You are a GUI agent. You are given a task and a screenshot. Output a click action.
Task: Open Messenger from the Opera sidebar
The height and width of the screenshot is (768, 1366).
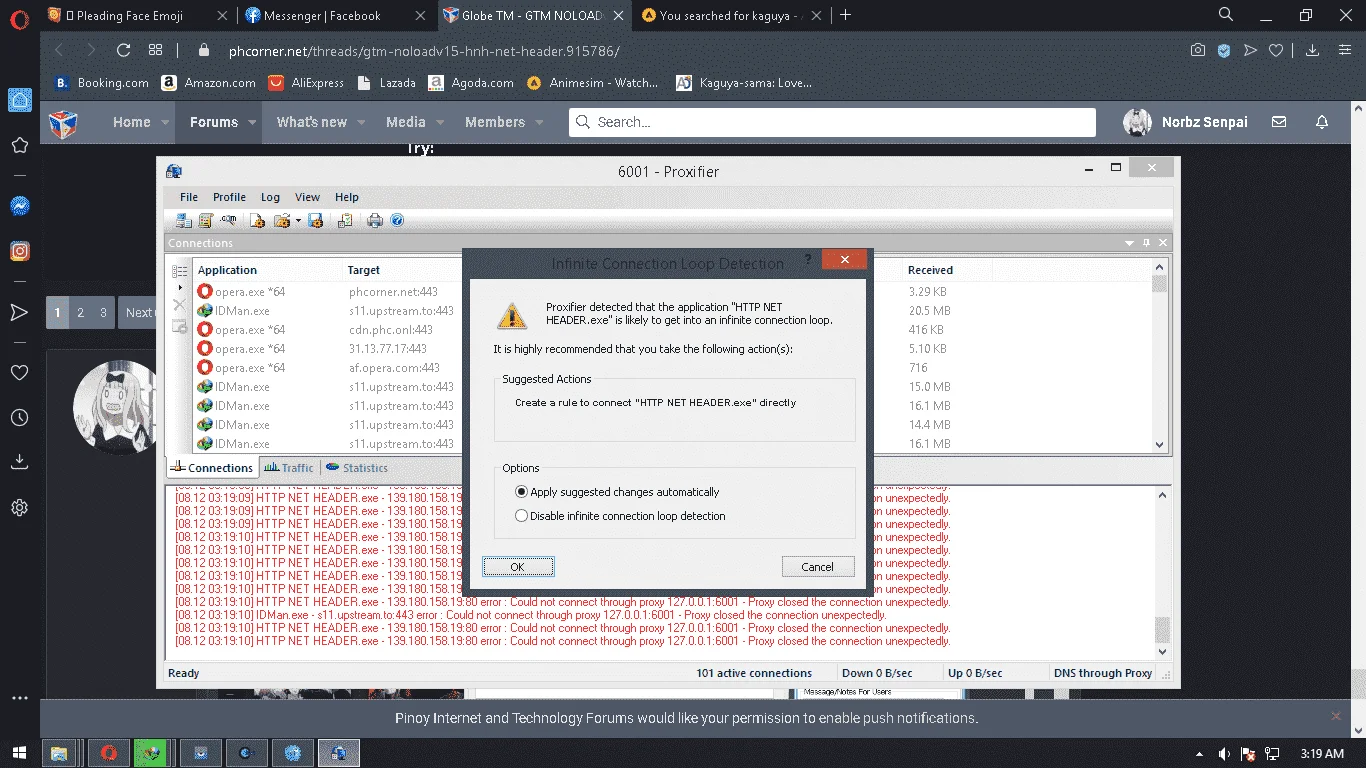19,206
